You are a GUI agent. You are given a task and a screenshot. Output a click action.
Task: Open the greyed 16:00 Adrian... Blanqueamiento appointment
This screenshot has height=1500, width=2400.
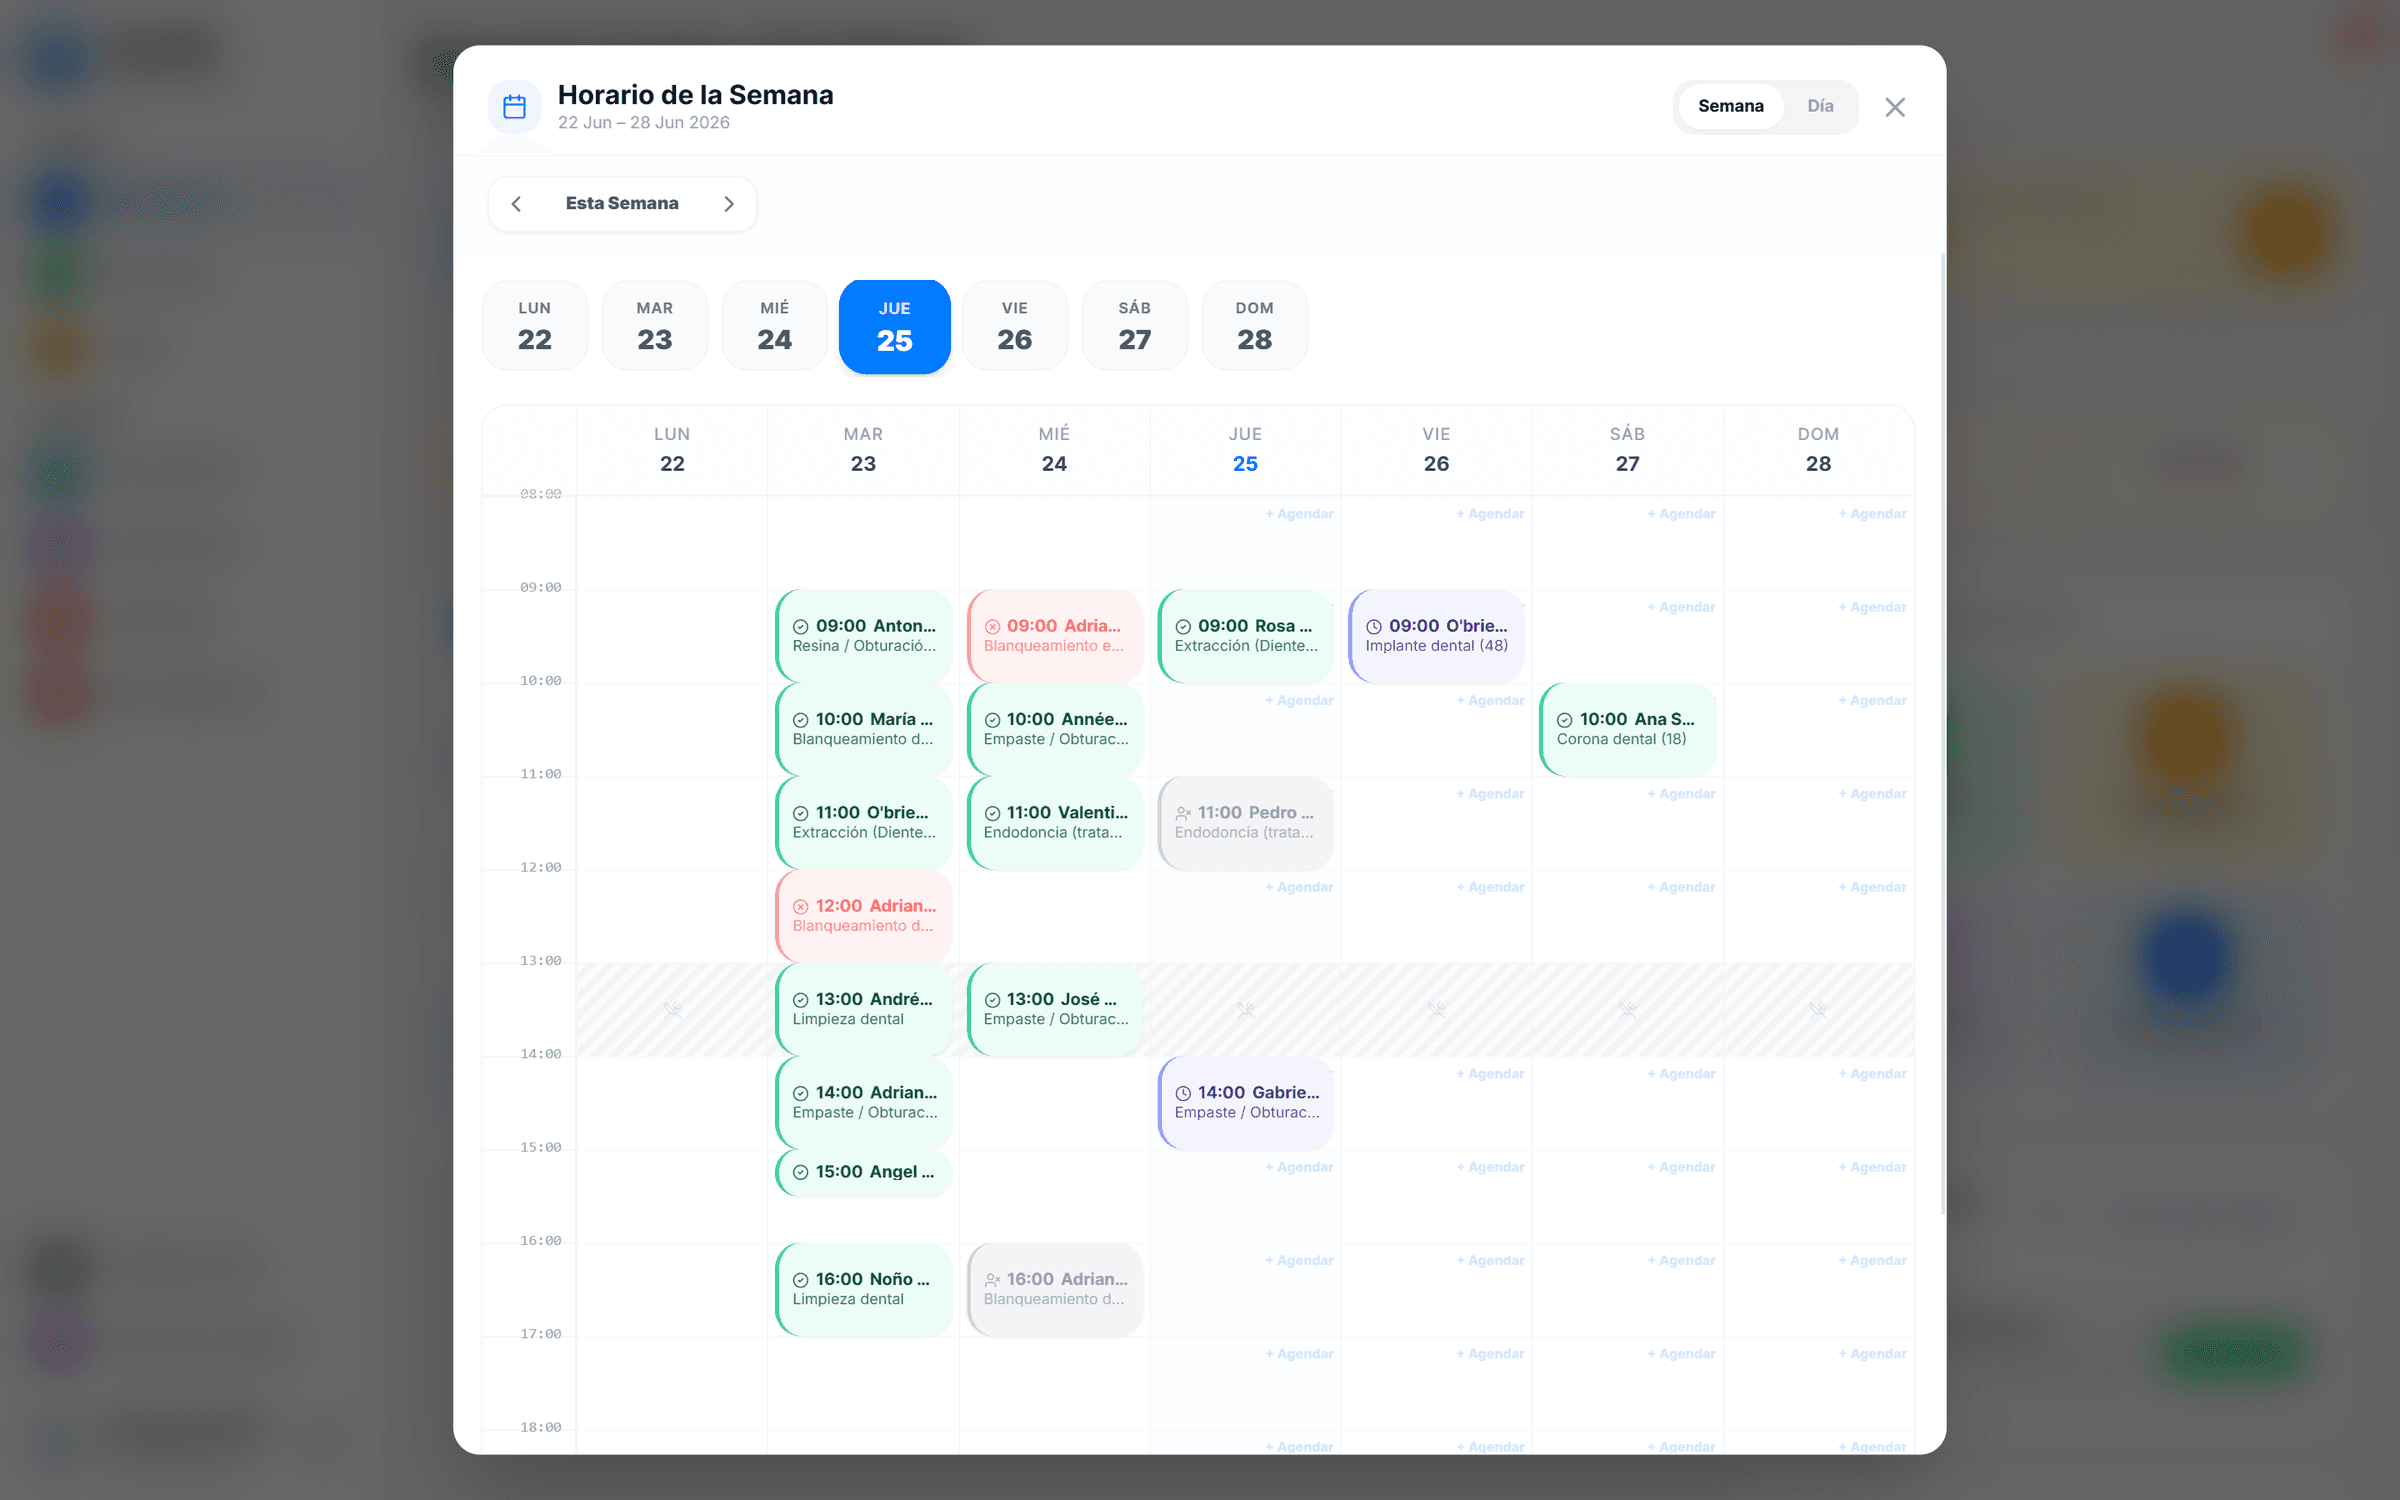coord(1055,1289)
